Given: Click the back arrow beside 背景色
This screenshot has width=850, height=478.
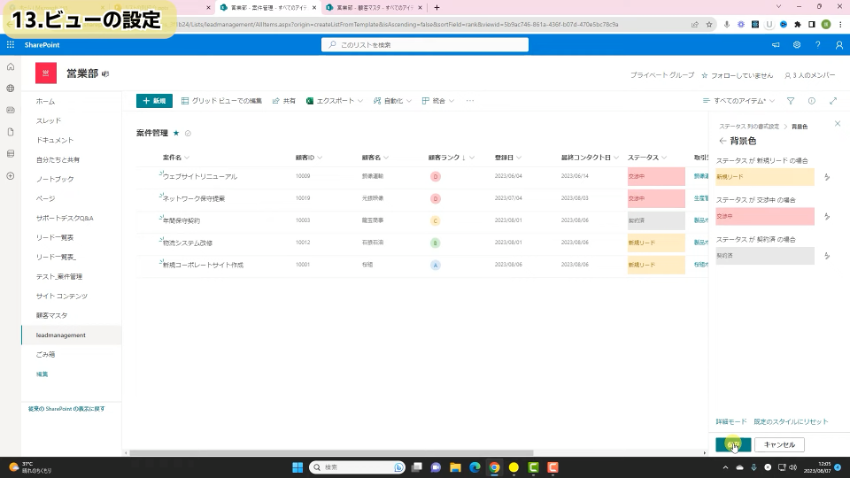Looking at the screenshot, I should tap(722, 141).
